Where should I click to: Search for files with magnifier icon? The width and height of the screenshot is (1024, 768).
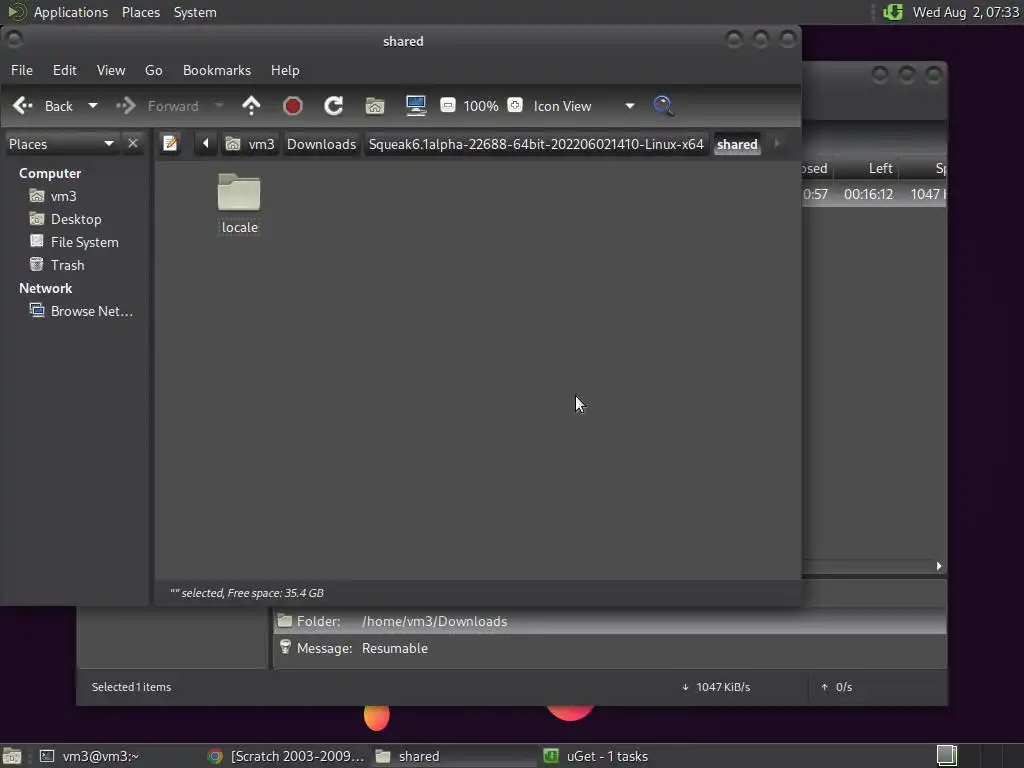[x=664, y=106]
